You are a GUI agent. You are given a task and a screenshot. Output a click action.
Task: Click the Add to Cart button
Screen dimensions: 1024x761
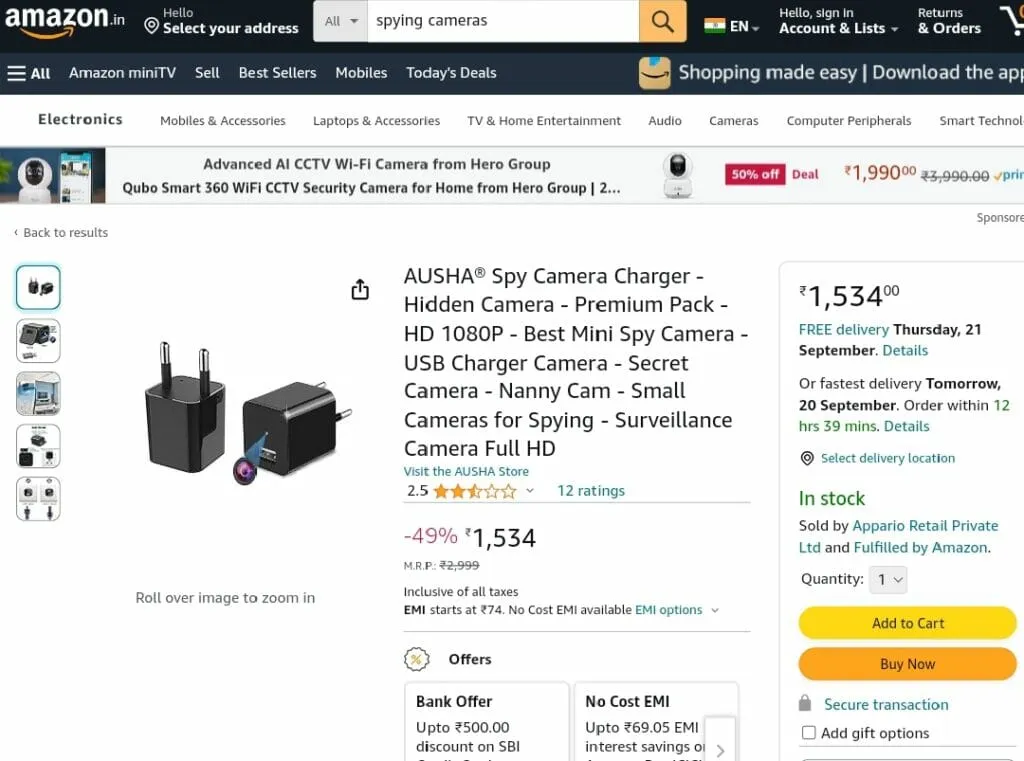[x=907, y=623]
